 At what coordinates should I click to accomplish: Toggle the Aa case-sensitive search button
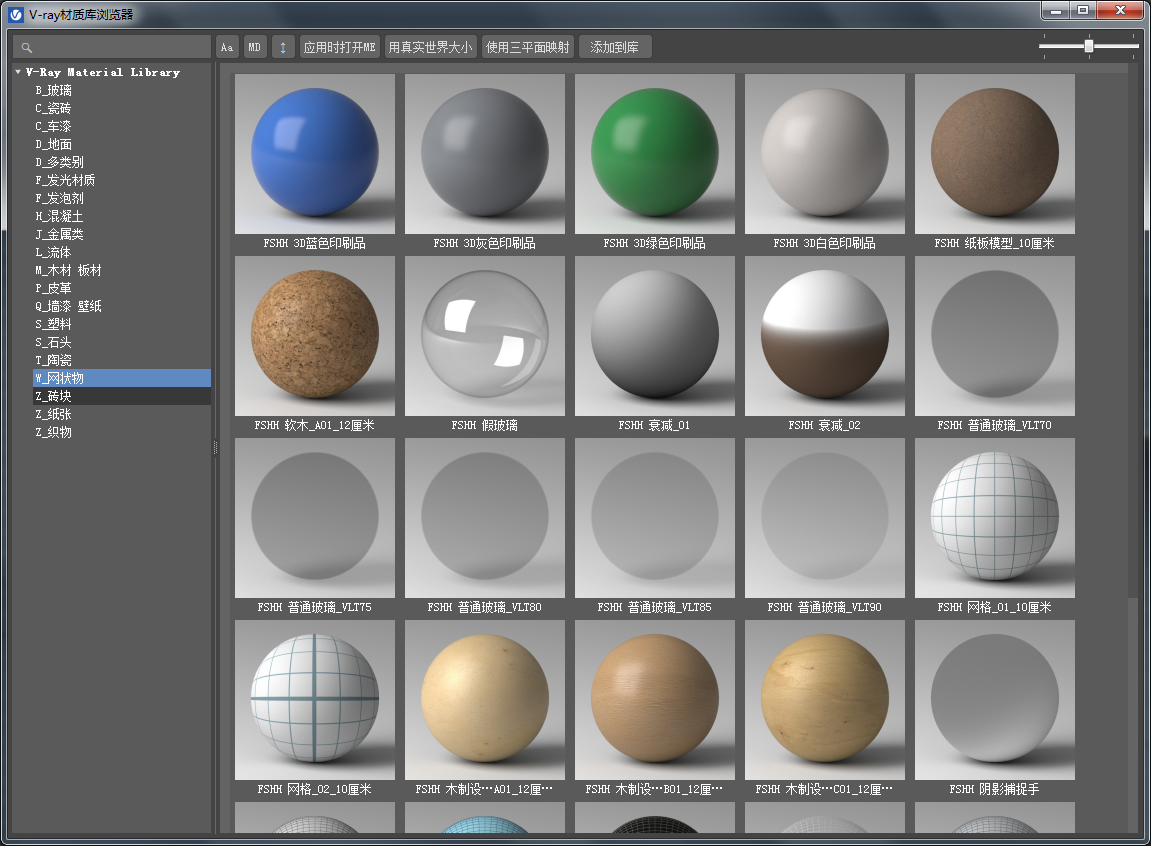coord(227,48)
